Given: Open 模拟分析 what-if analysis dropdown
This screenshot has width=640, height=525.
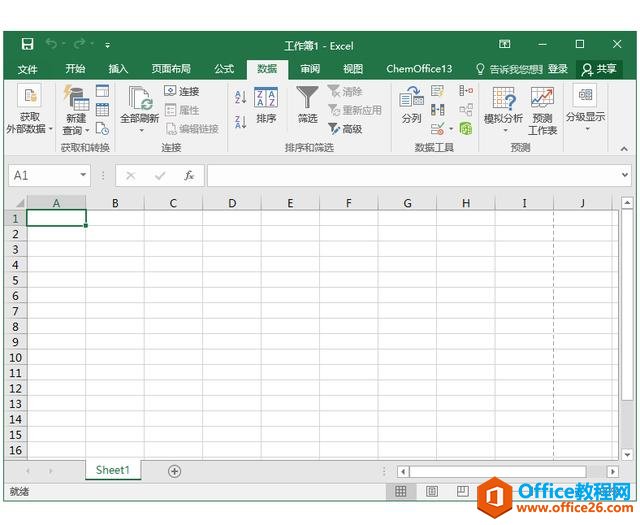Looking at the screenshot, I should pyautogui.click(x=503, y=109).
